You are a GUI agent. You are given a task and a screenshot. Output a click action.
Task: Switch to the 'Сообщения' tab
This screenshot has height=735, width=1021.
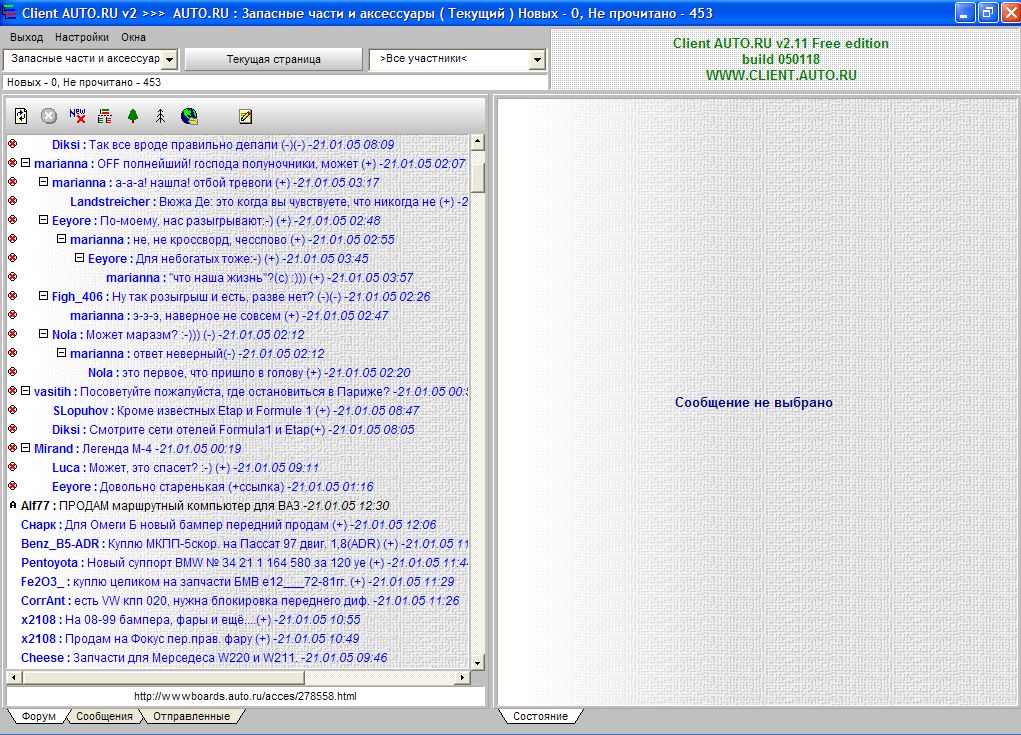[104, 716]
